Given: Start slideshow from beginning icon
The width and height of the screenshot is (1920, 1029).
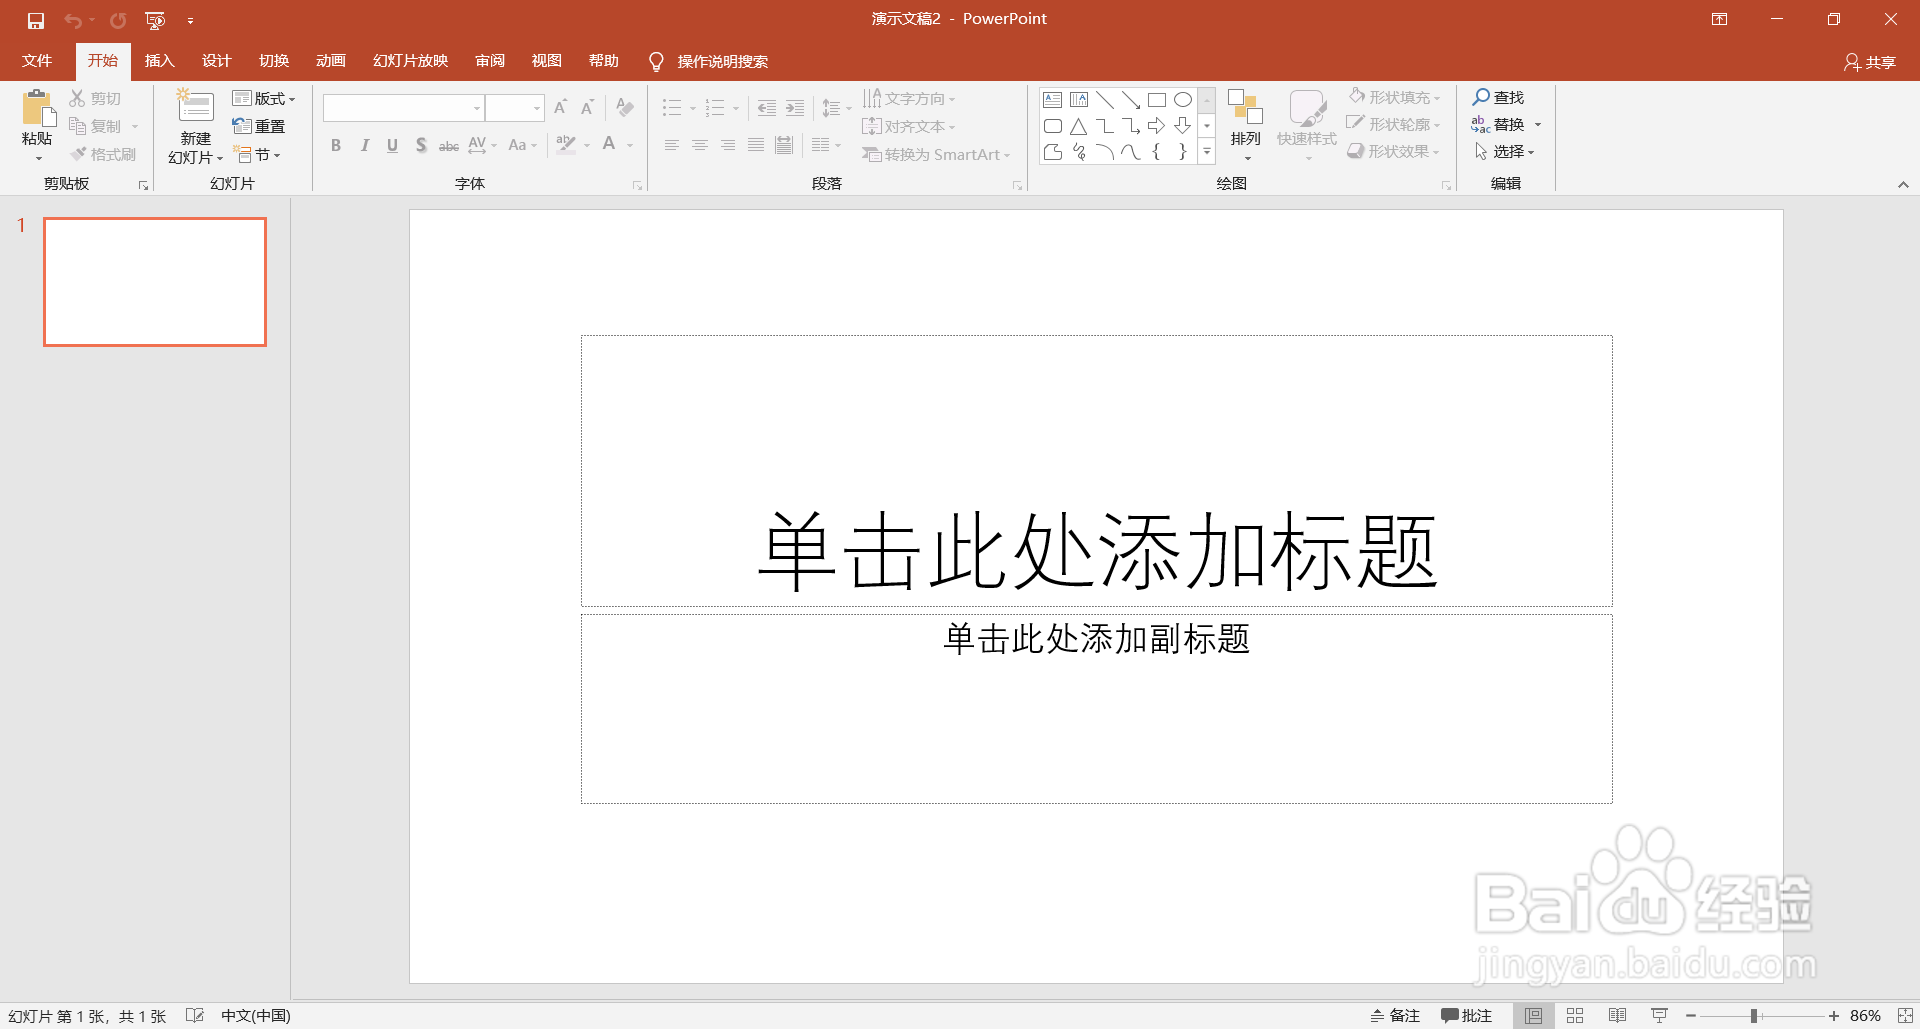Looking at the screenshot, I should click(155, 20).
